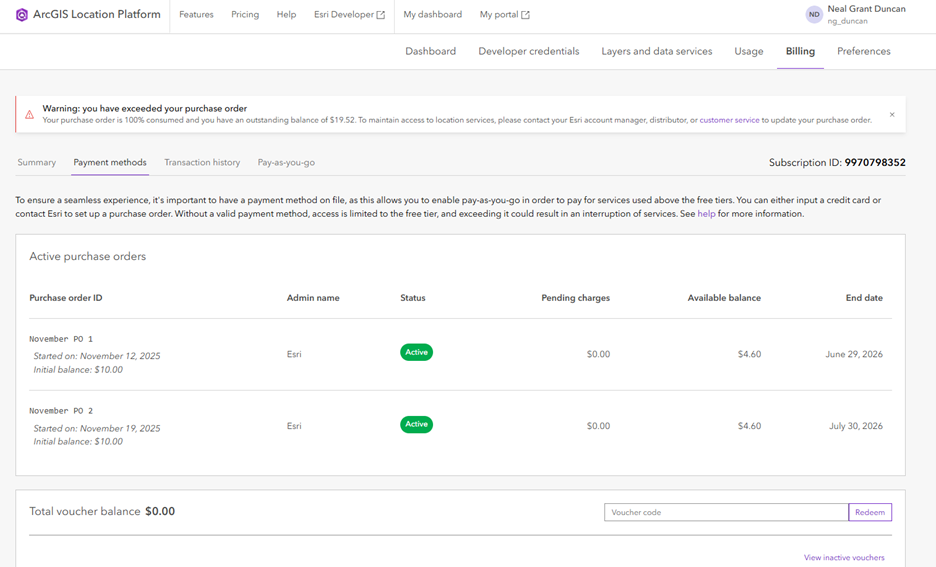Click the red warning triangle icon
The height and width of the screenshot is (567, 936).
click(29, 115)
